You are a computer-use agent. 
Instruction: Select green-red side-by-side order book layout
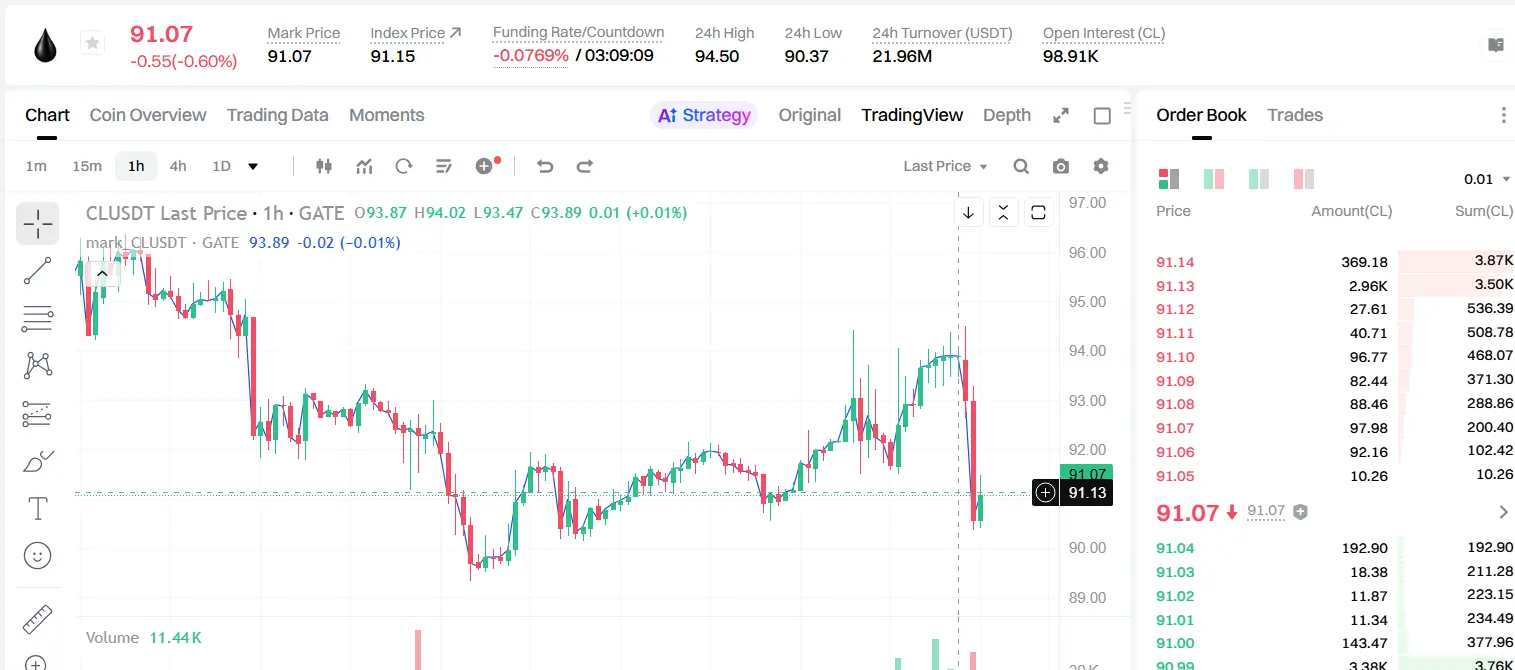point(1214,179)
